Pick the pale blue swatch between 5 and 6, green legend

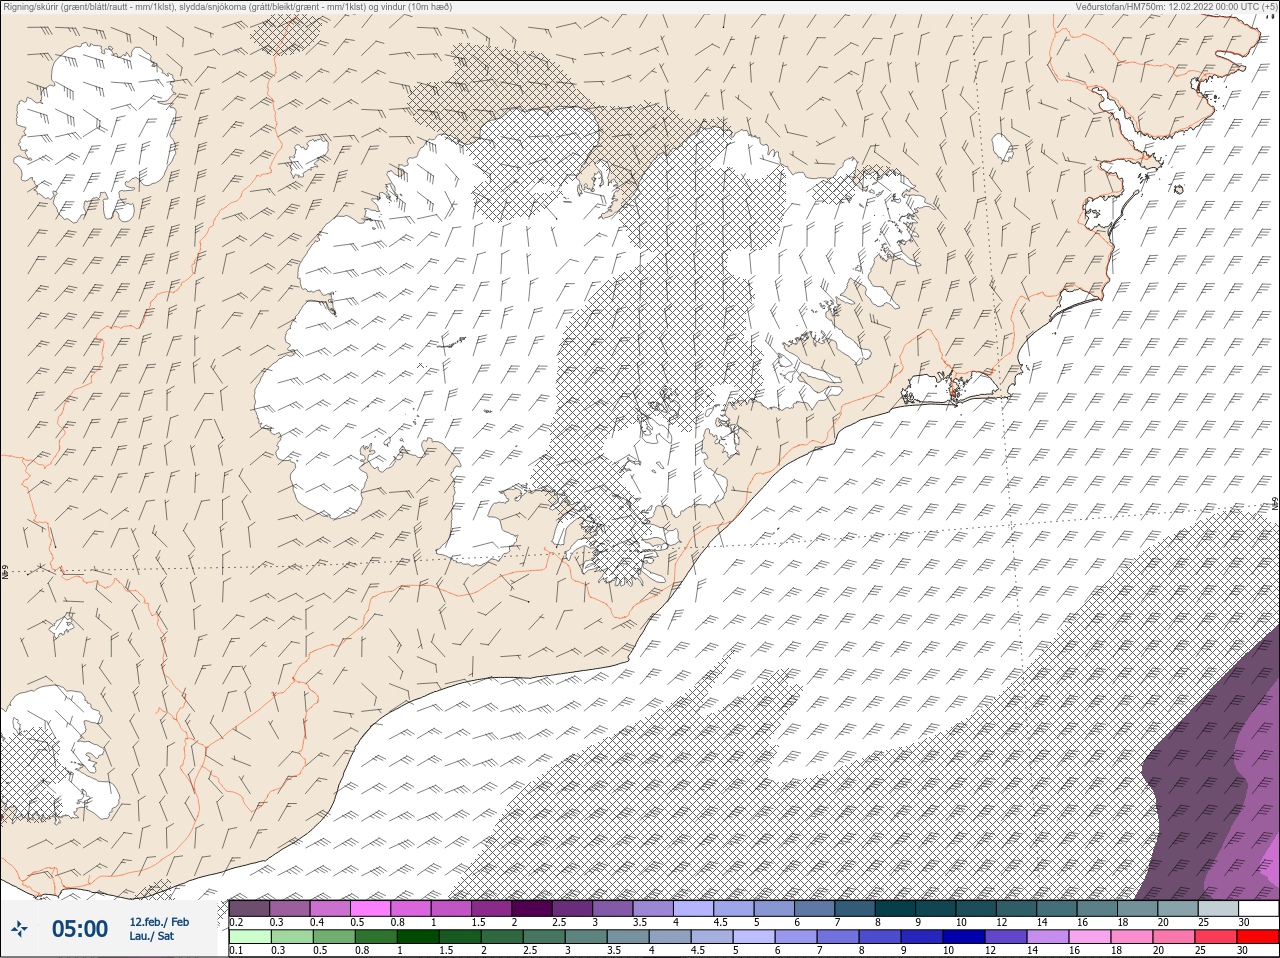pos(754,938)
